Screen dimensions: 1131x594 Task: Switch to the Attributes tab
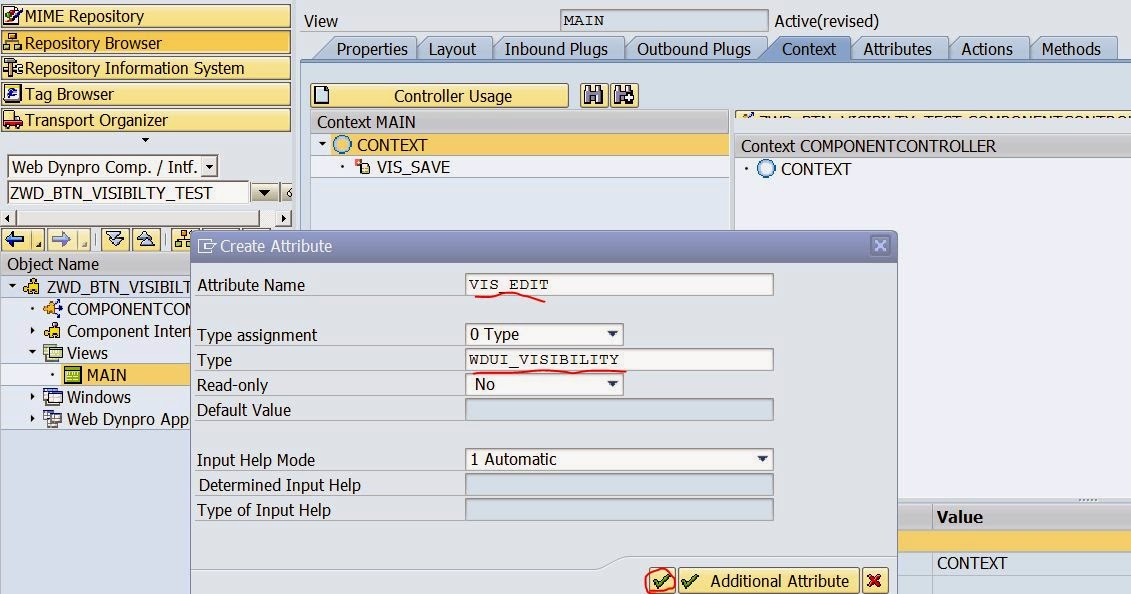(898, 48)
